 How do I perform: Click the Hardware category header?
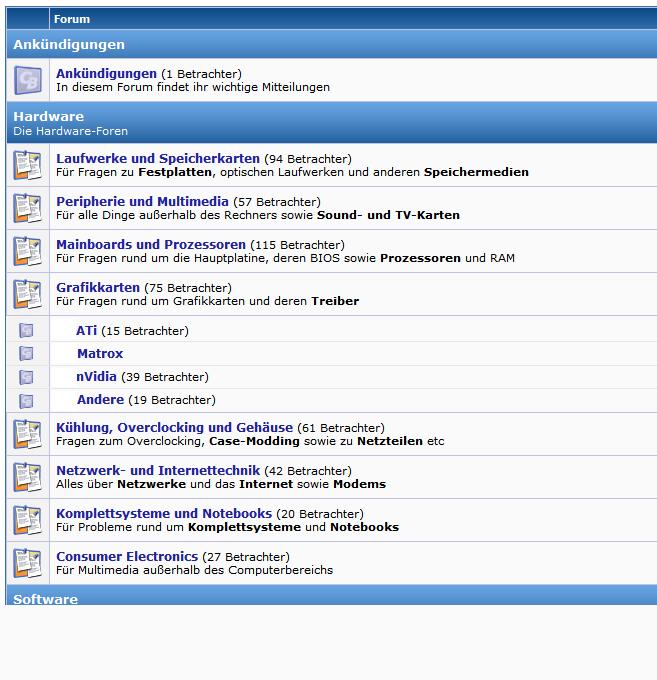(49, 116)
